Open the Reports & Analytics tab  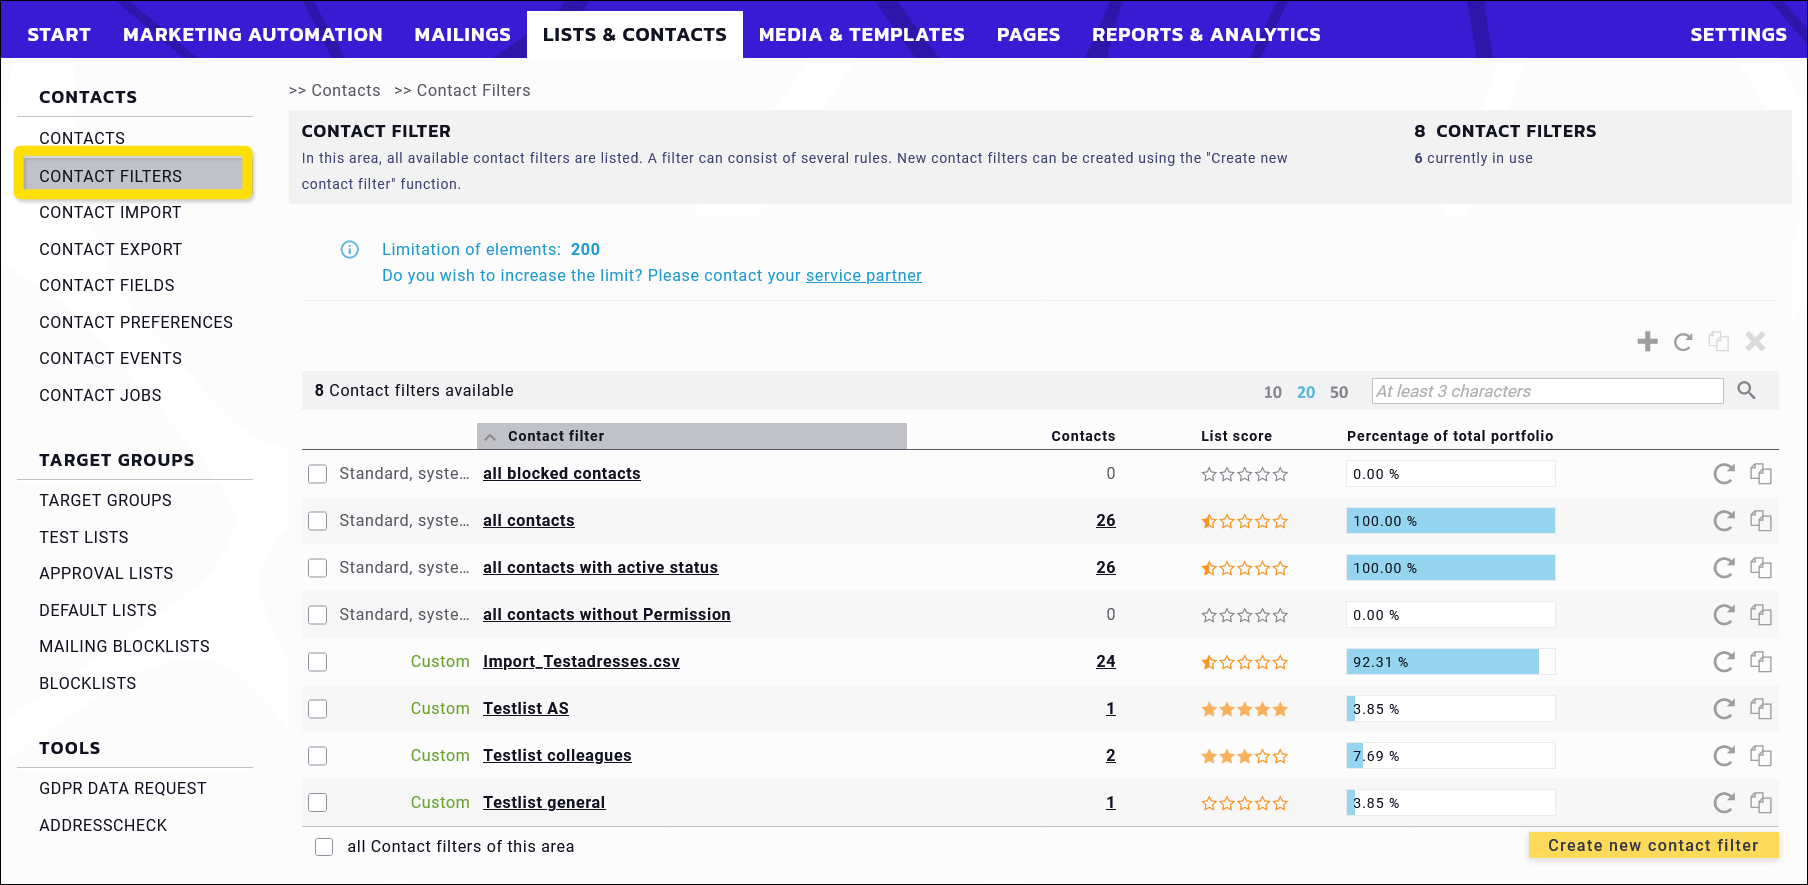click(x=1206, y=35)
